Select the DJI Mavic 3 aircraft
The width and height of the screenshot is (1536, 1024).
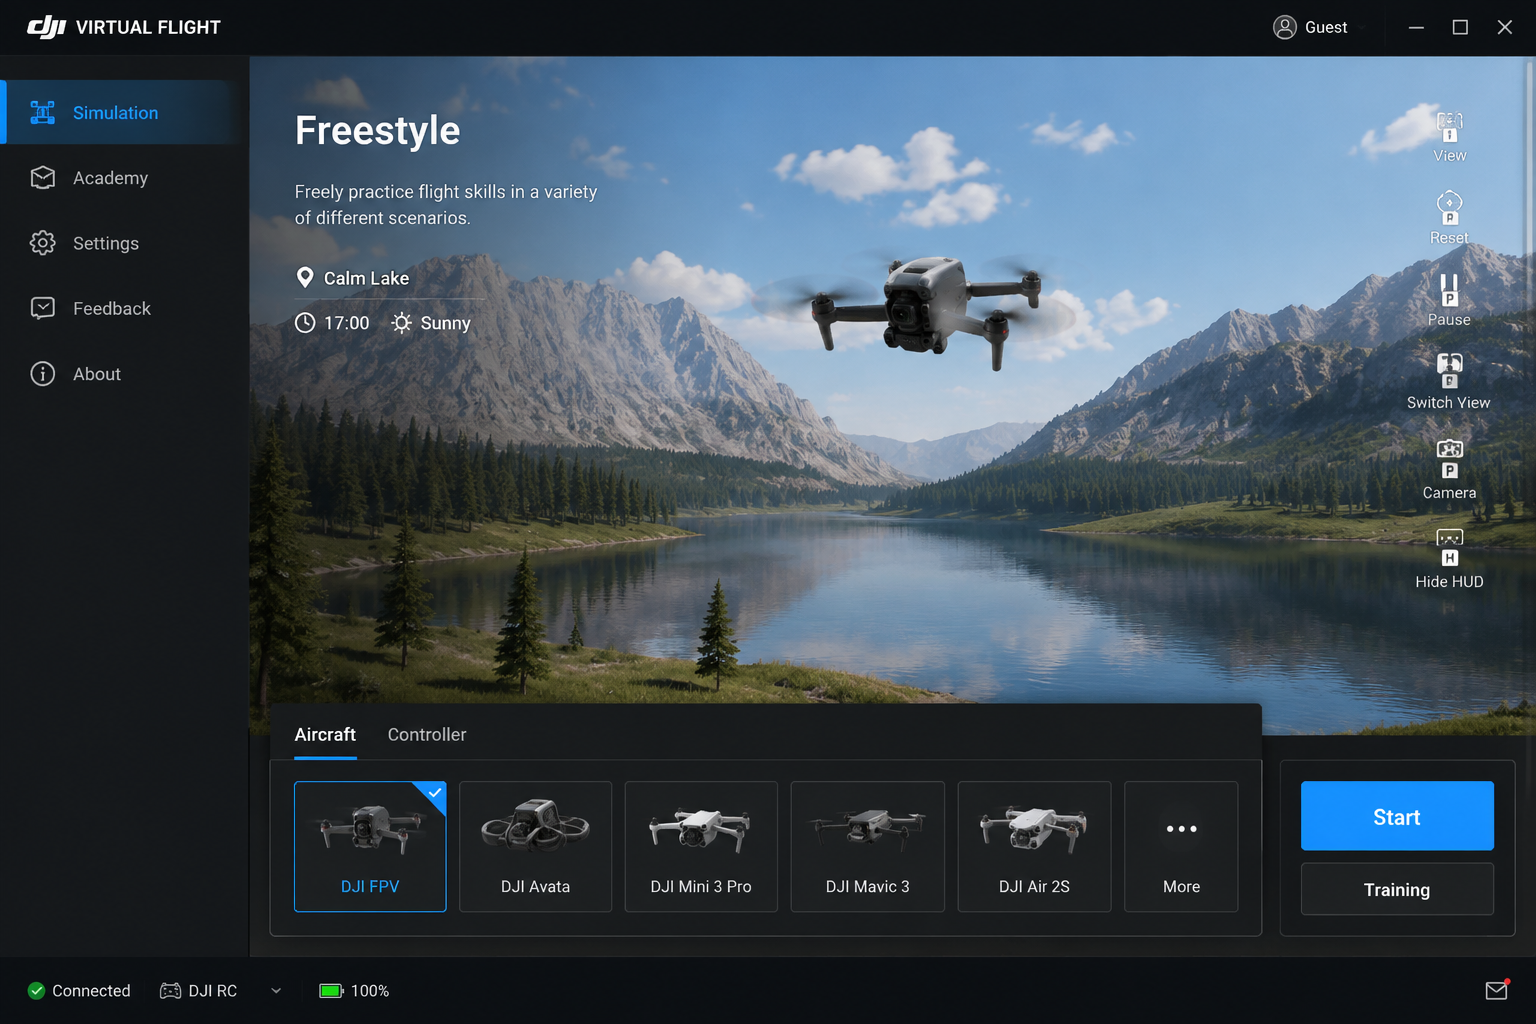pyautogui.click(x=867, y=846)
